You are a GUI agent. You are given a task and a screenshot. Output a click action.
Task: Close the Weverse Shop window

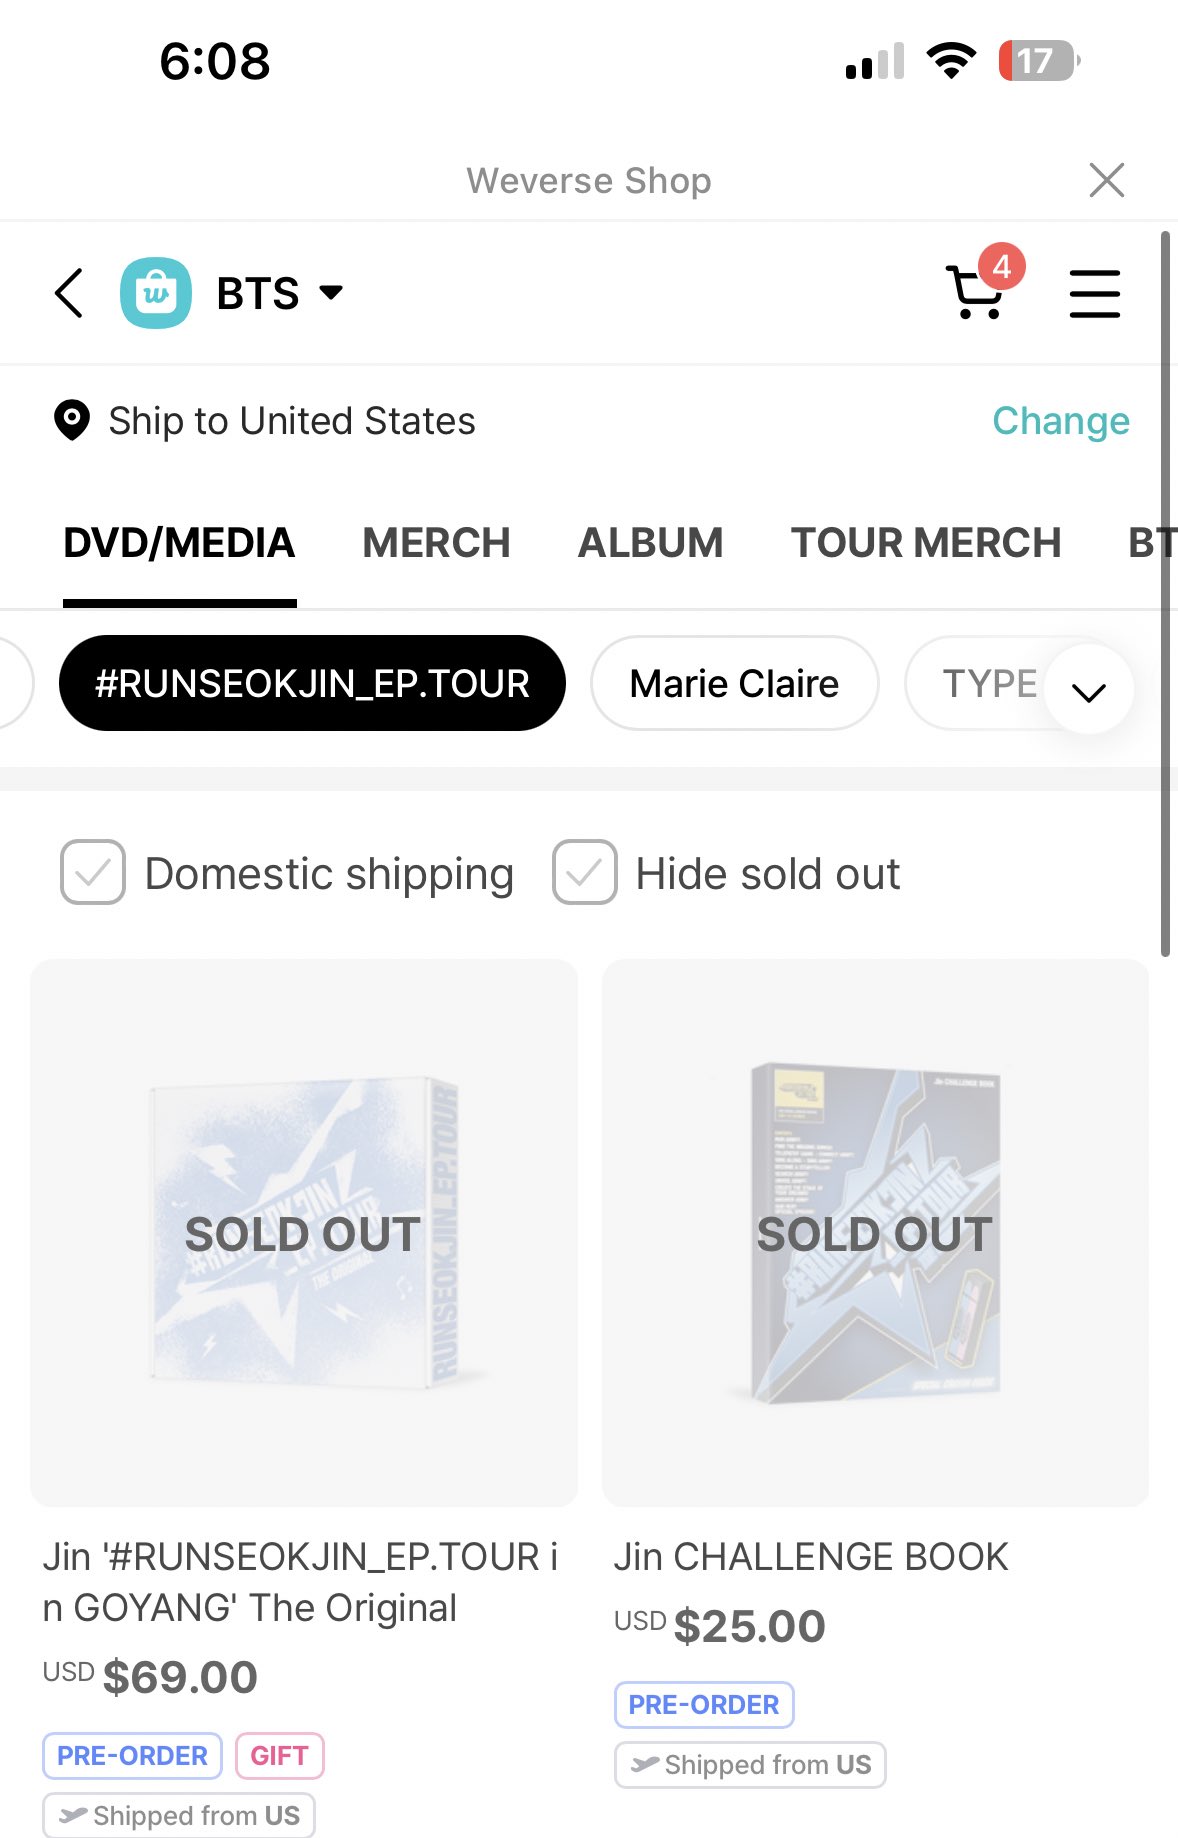point(1106,181)
